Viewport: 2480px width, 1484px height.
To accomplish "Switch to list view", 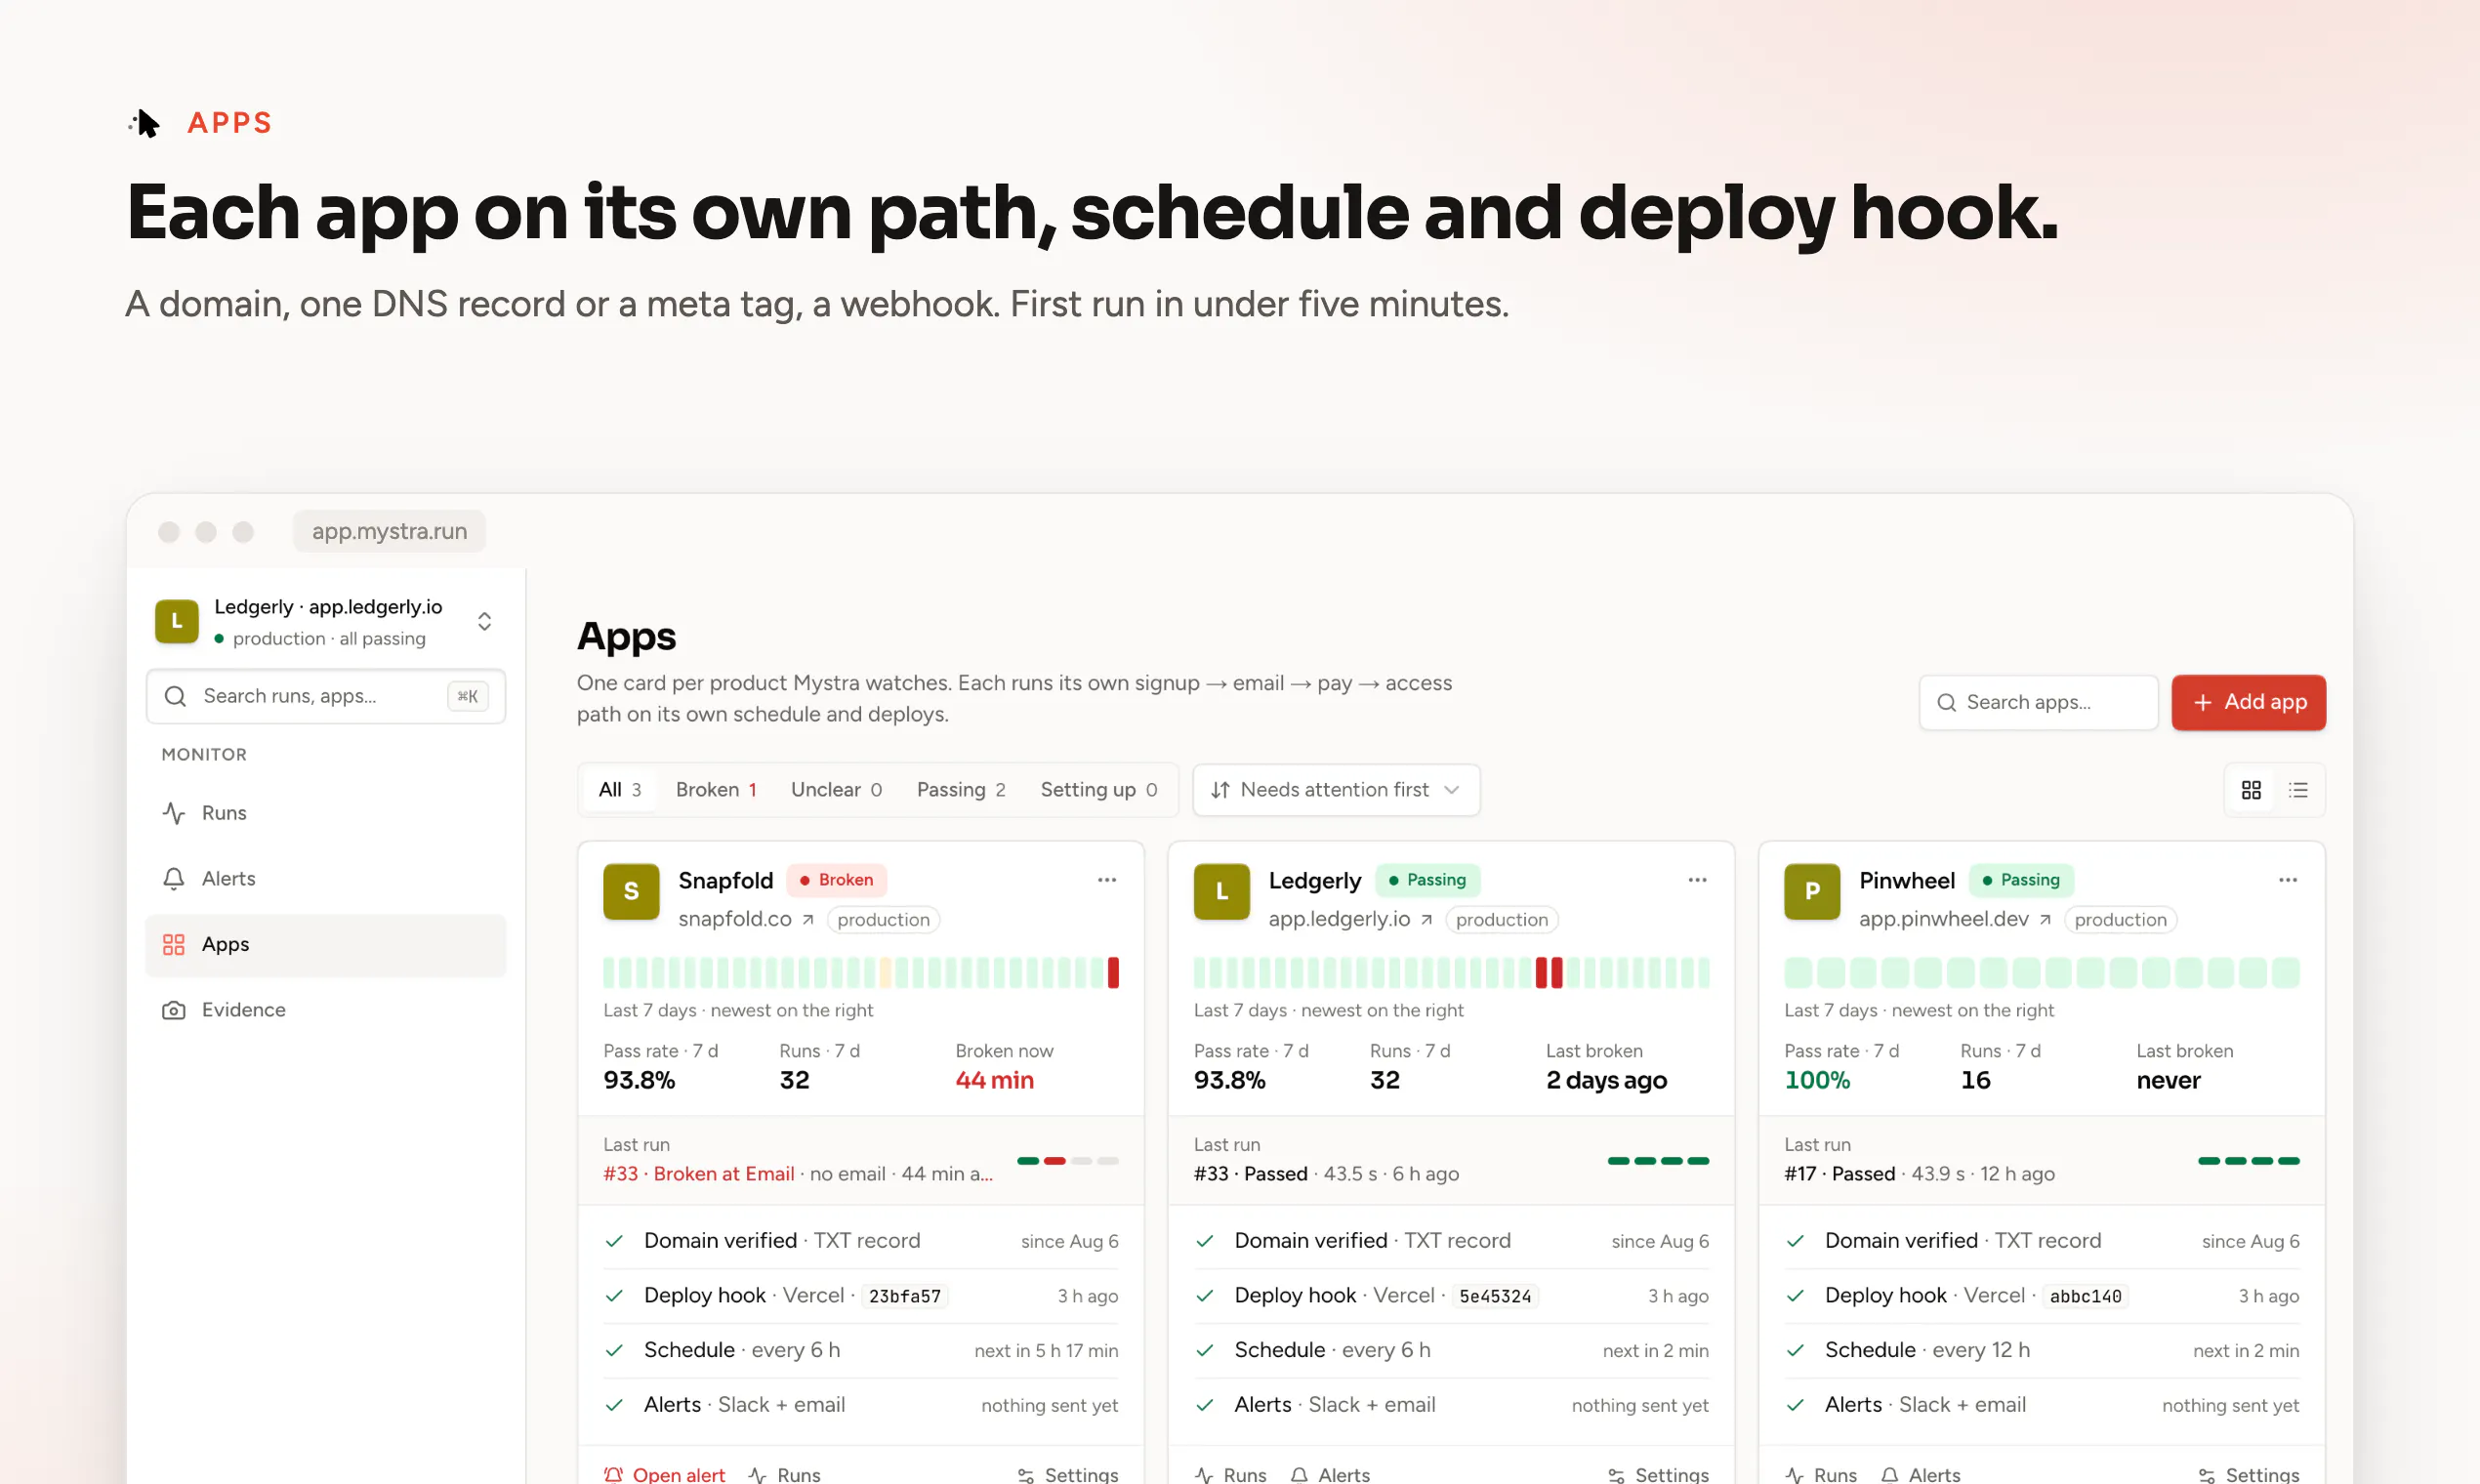I will (2298, 790).
